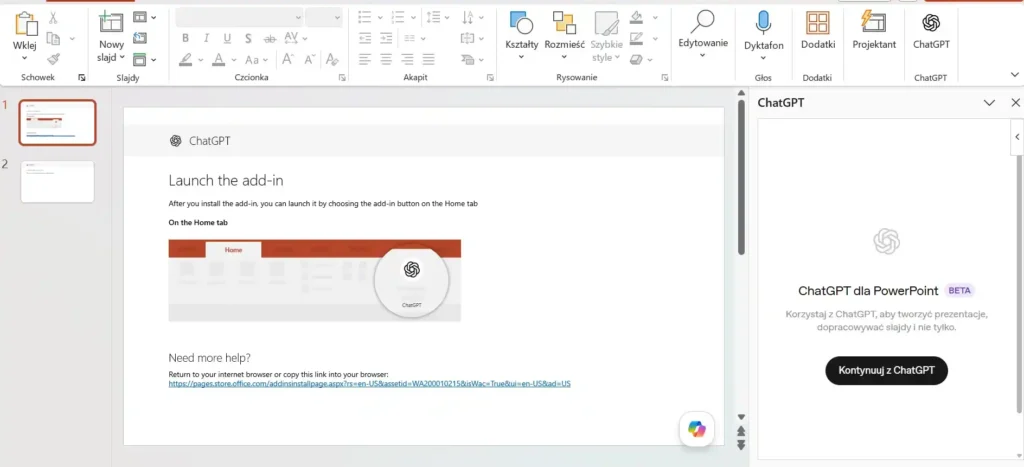Screen dimensions: 1024x467
Task: Close the ChatGPT task pane
Action: tap(1015, 103)
